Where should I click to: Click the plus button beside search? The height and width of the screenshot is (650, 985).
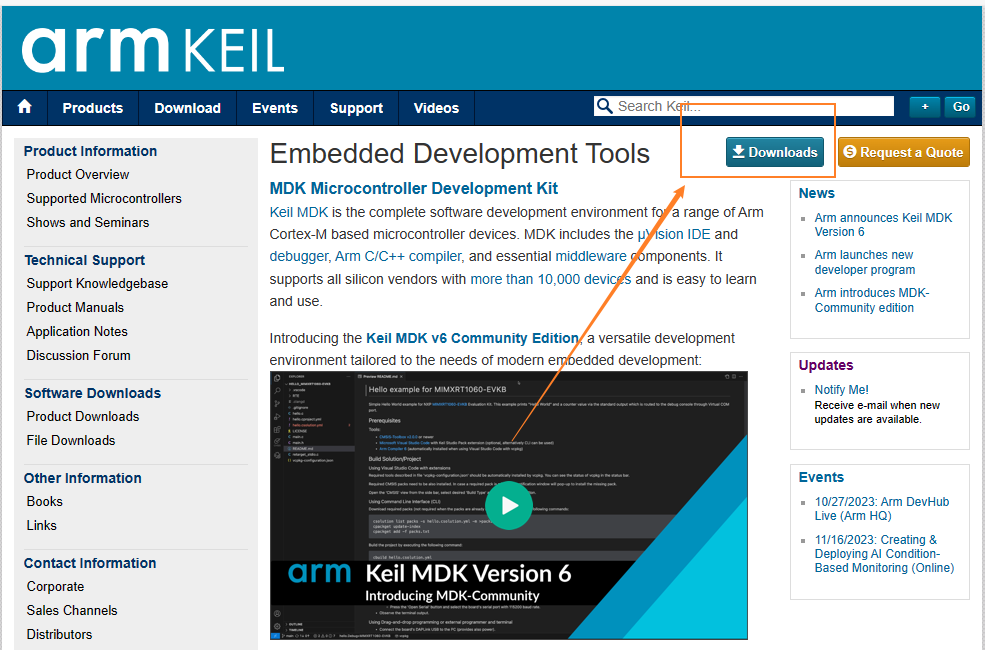[x=925, y=107]
